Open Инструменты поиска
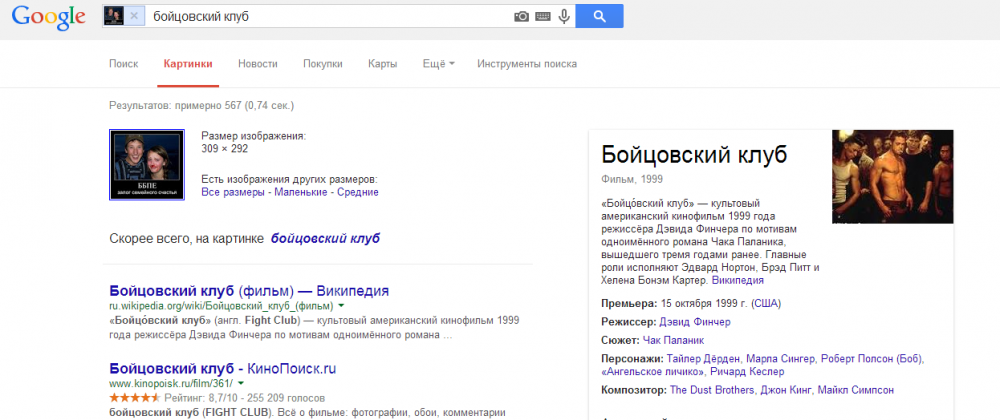The height and width of the screenshot is (420, 1000). (527, 64)
